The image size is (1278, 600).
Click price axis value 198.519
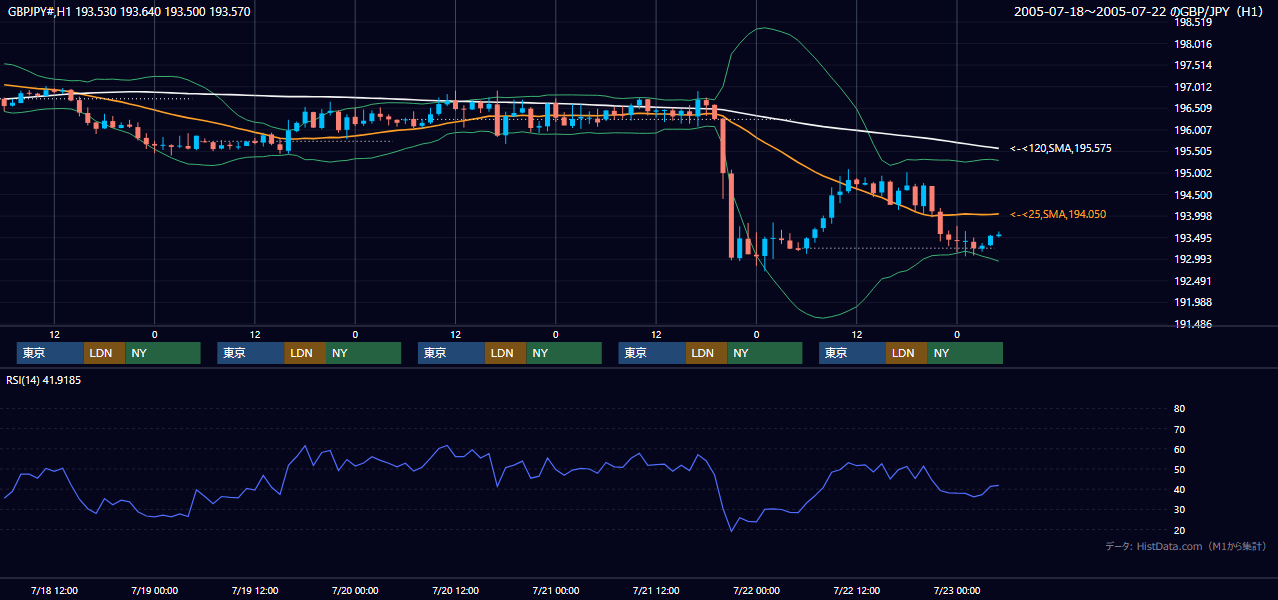[1193, 22]
